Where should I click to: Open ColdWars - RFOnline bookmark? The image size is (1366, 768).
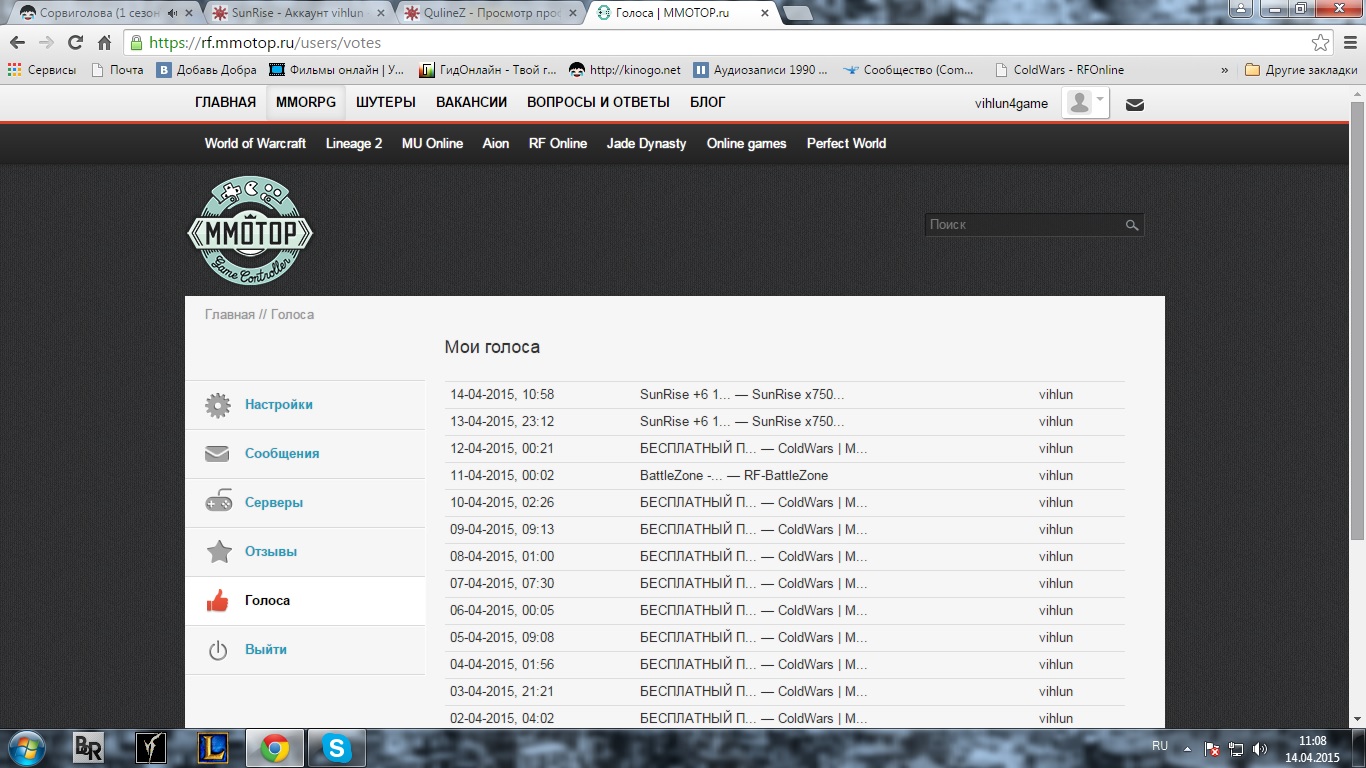[1060, 70]
